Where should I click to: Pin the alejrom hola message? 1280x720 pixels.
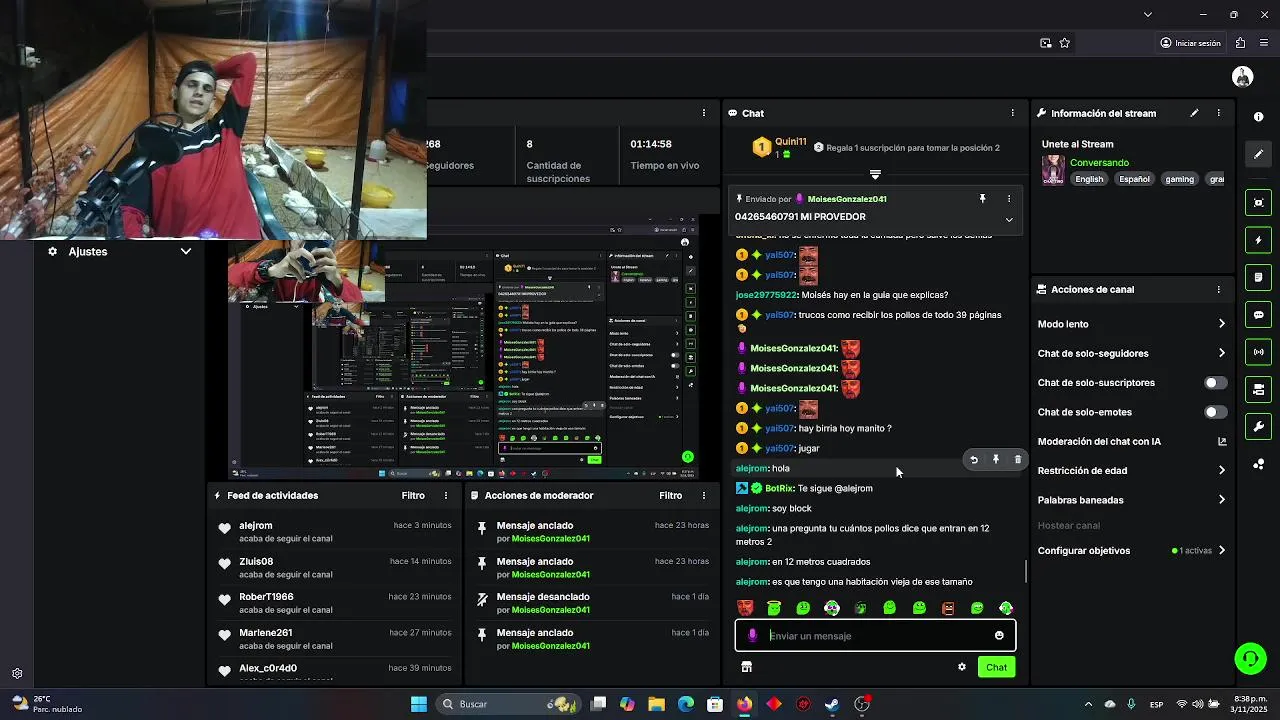[996, 460]
